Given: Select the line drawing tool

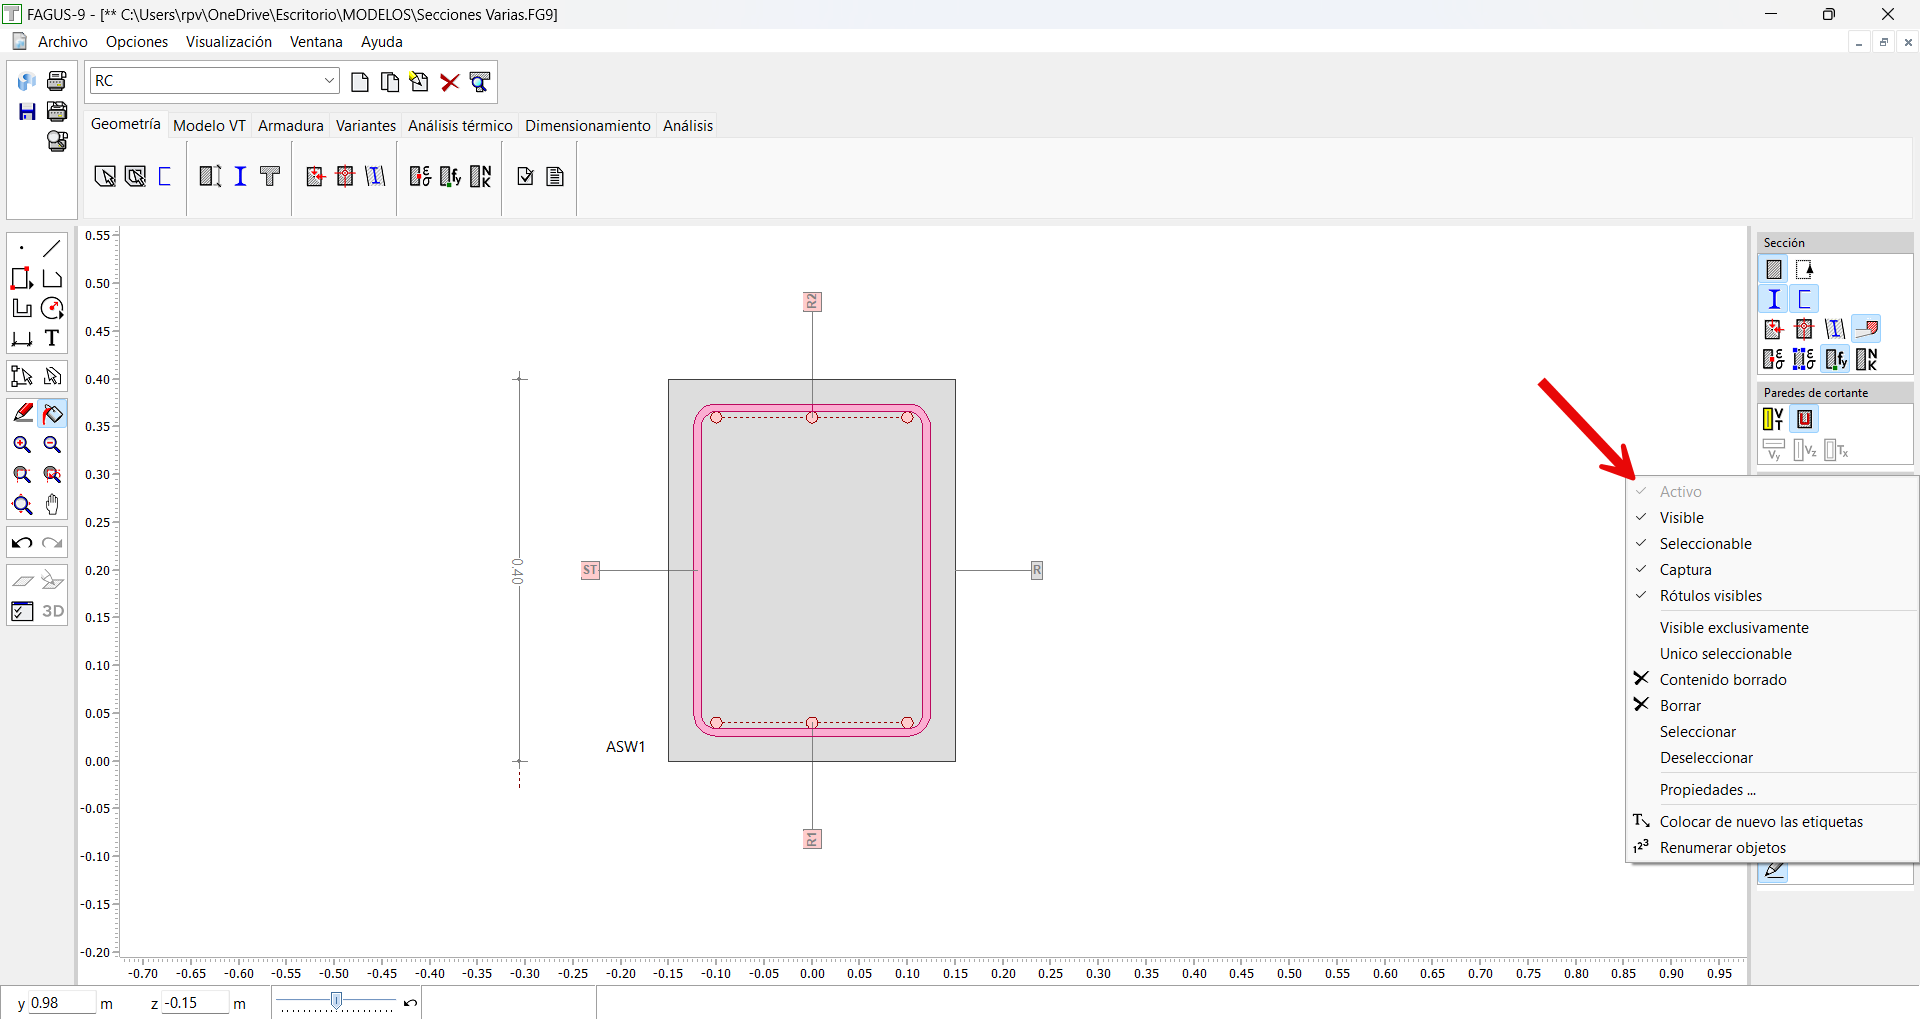Looking at the screenshot, I should (x=52, y=248).
